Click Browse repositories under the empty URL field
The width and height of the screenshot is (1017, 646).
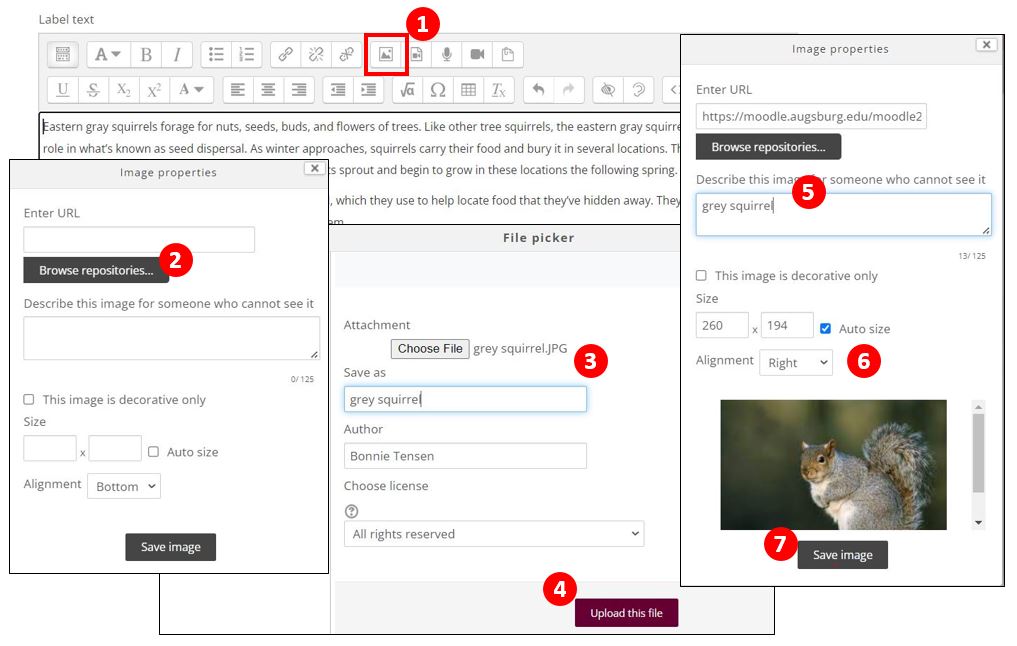click(96, 270)
